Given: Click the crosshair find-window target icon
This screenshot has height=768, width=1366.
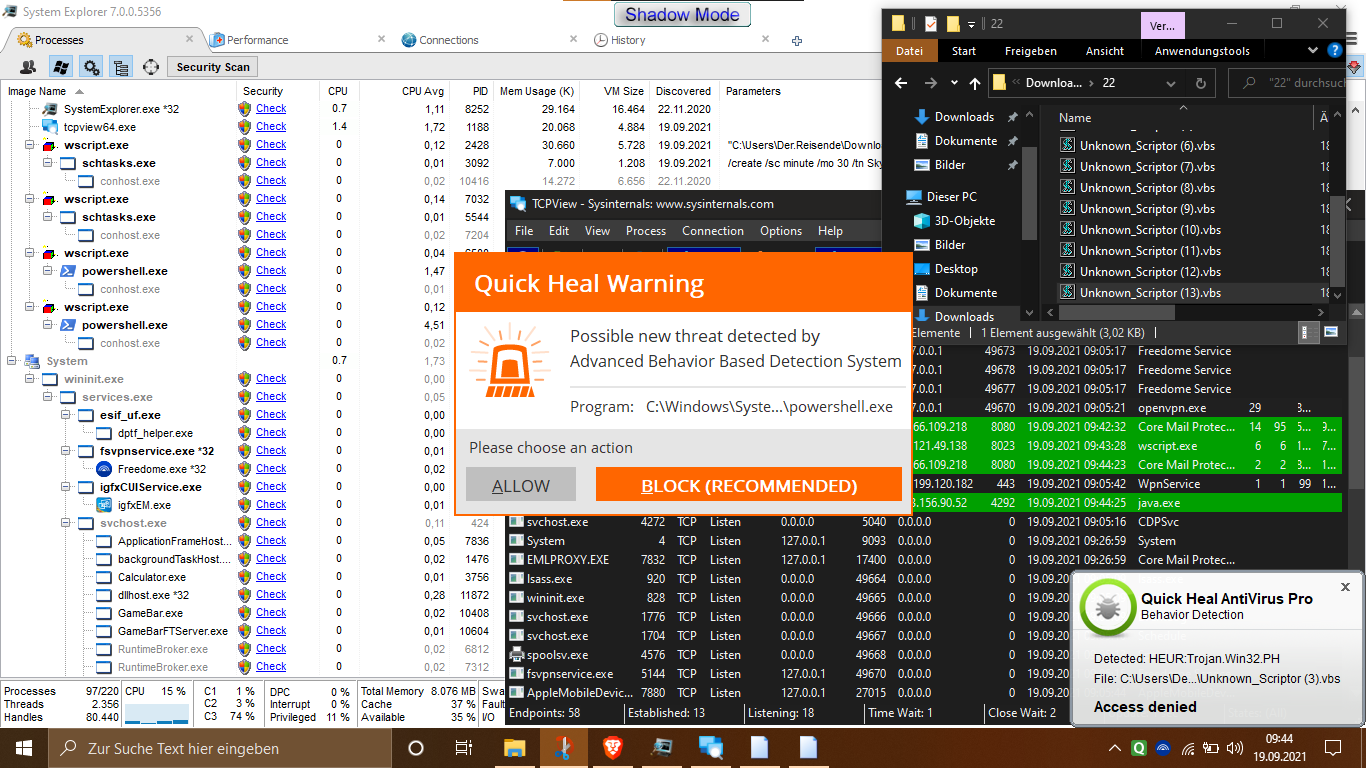Looking at the screenshot, I should point(151,67).
